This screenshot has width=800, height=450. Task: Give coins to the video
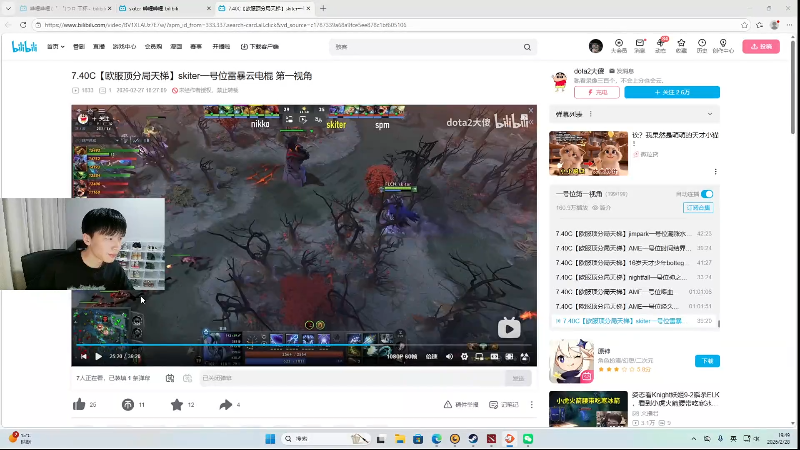point(128,405)
